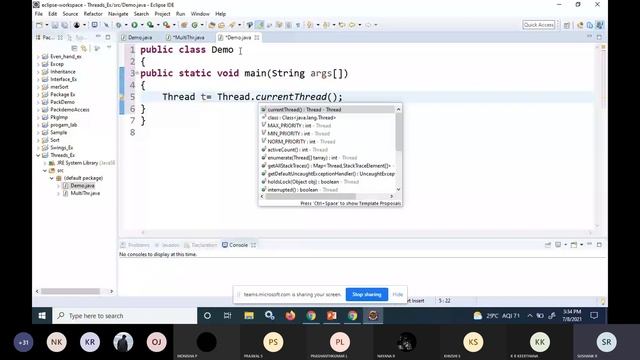The image size is (640, 360).
Task: Open File Explorer from taskbar
Action: tap(249, 316)
